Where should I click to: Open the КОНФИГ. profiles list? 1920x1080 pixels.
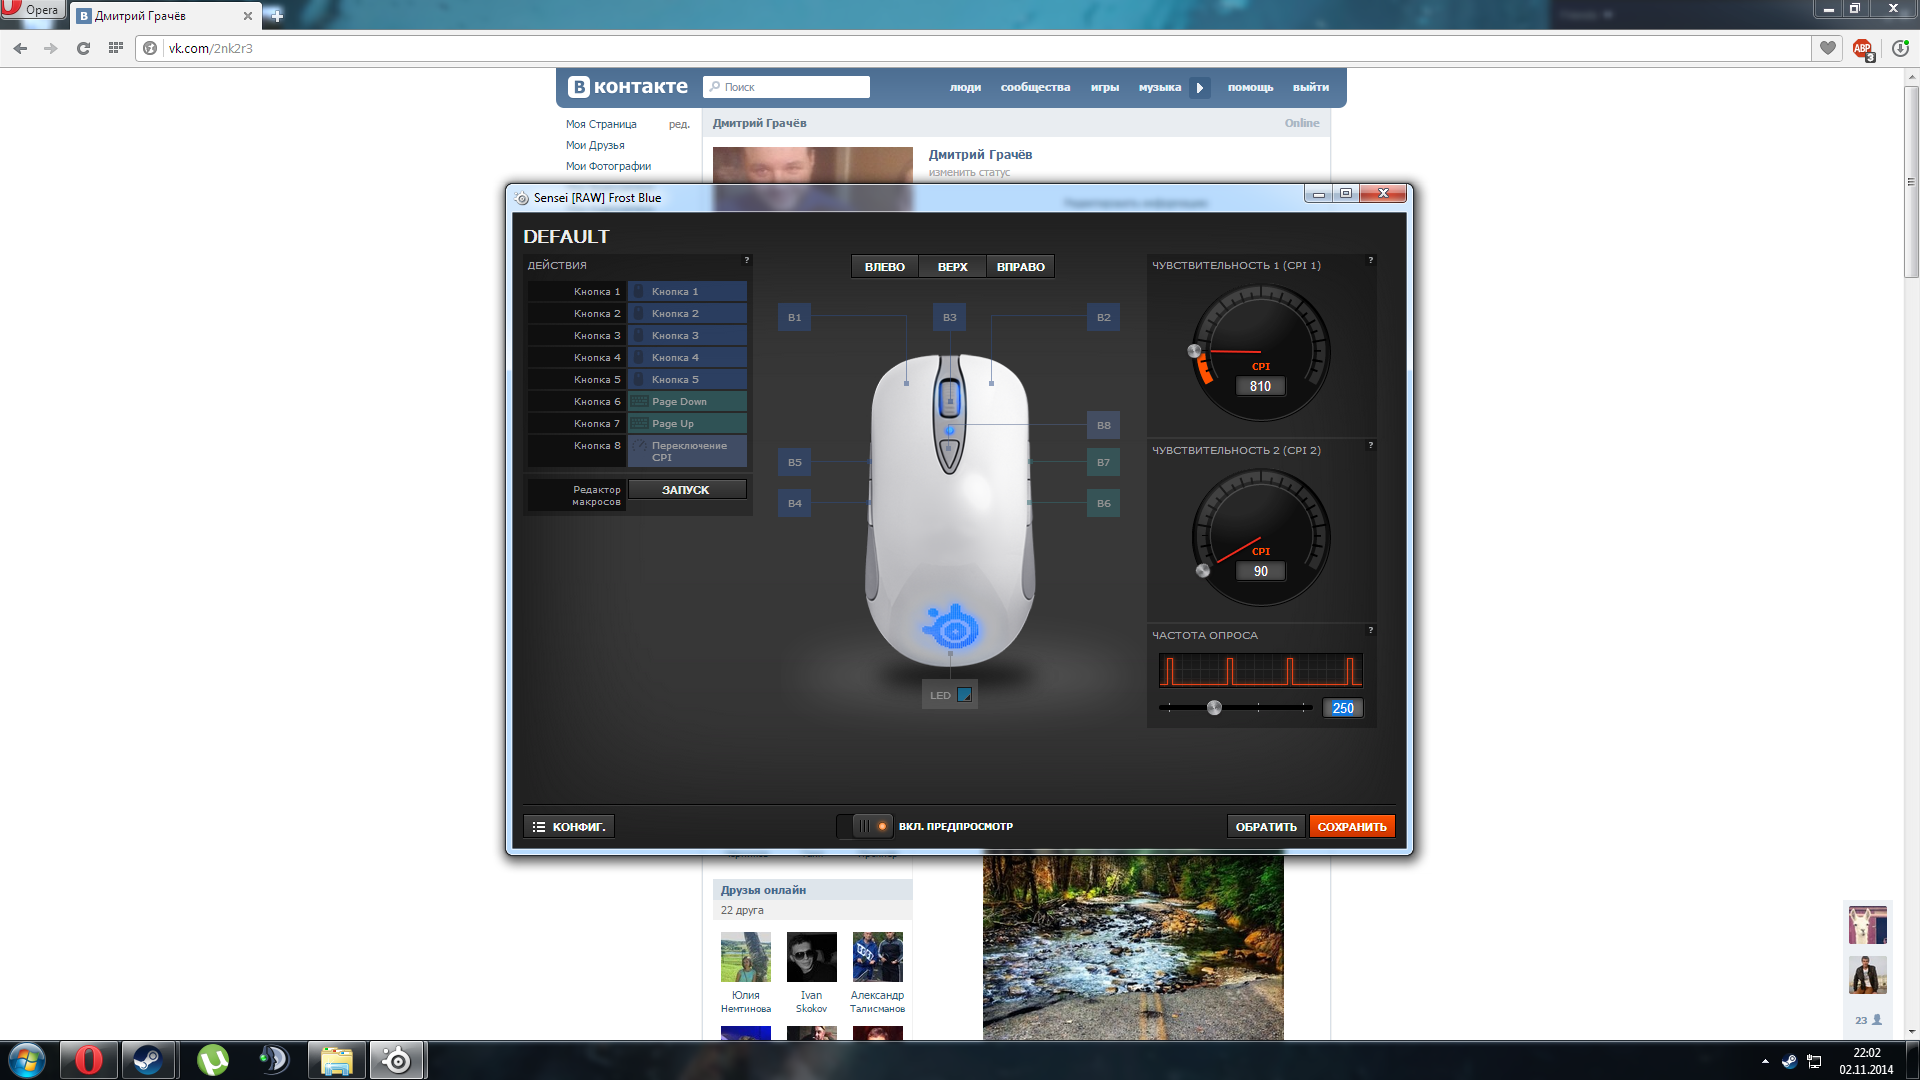569,827
